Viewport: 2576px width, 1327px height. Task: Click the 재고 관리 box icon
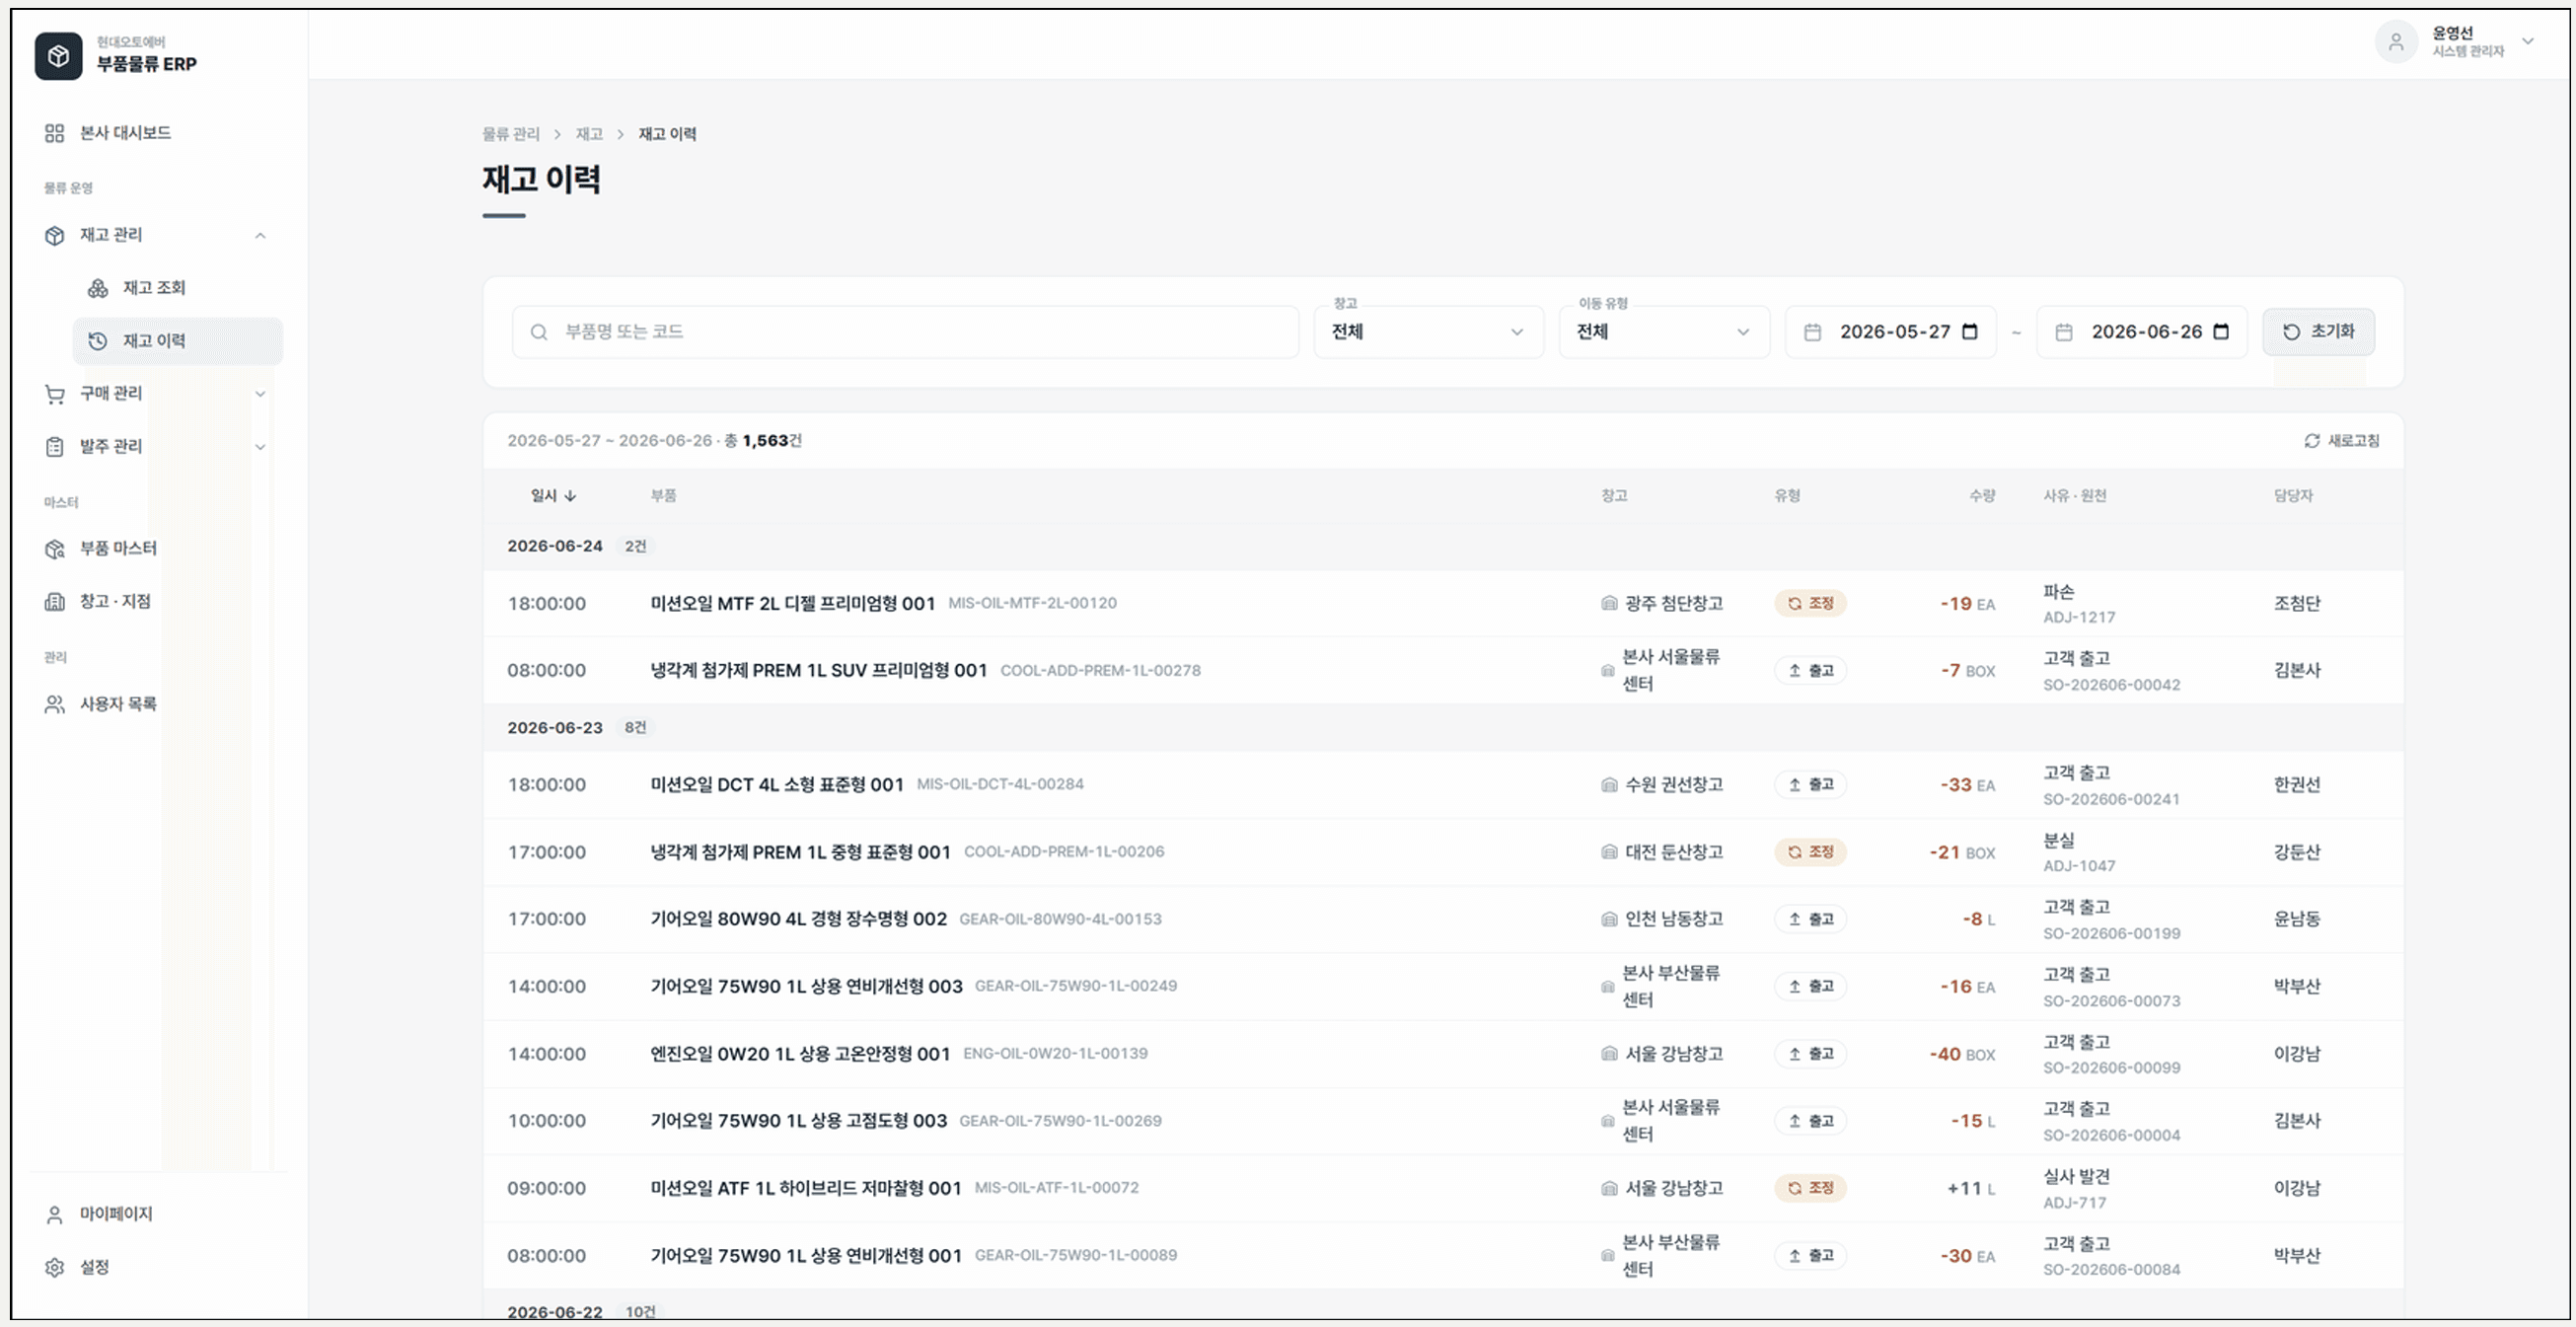point(55,235)
